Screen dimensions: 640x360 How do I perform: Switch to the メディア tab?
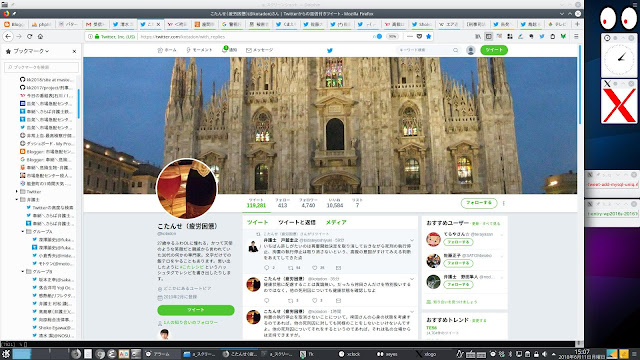tap(336, 222)
